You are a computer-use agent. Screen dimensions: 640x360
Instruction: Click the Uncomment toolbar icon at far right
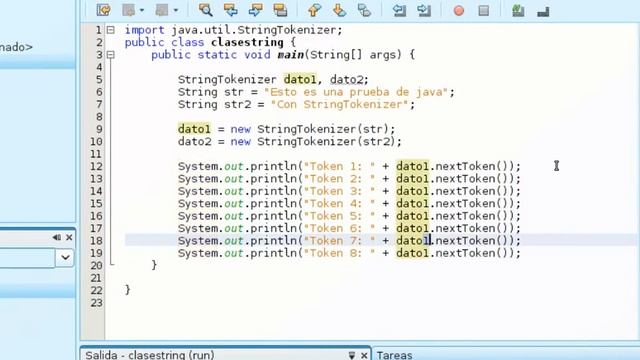pos(543,11)
